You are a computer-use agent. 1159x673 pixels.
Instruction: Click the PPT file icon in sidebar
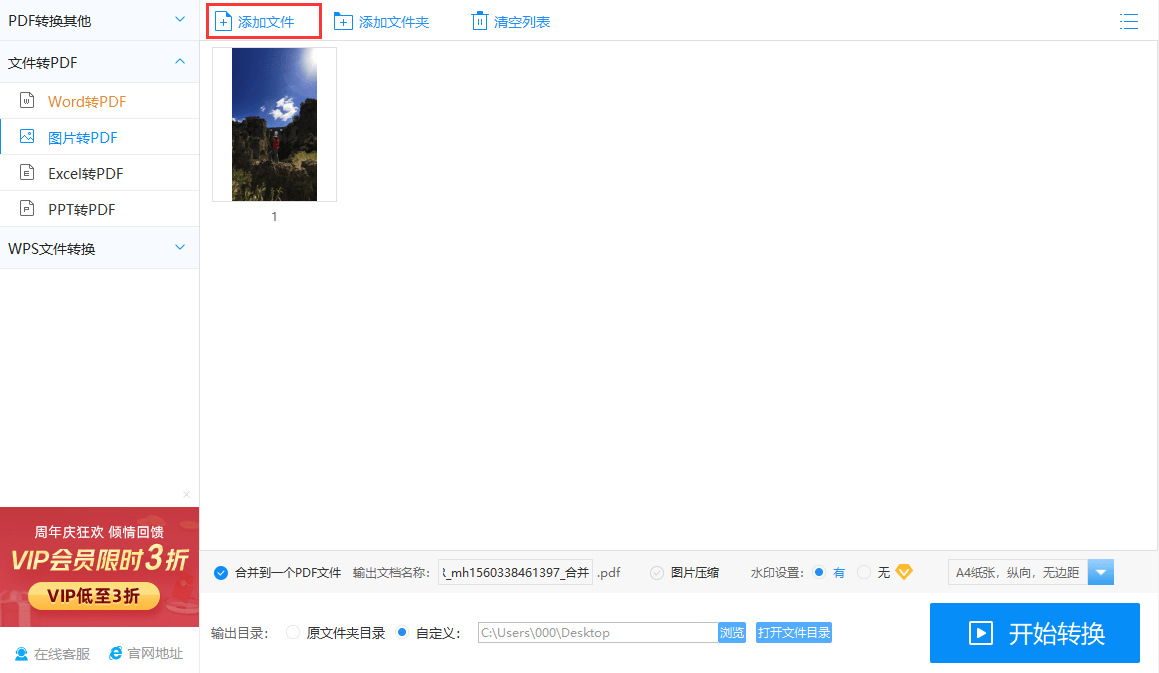(27, 209)
